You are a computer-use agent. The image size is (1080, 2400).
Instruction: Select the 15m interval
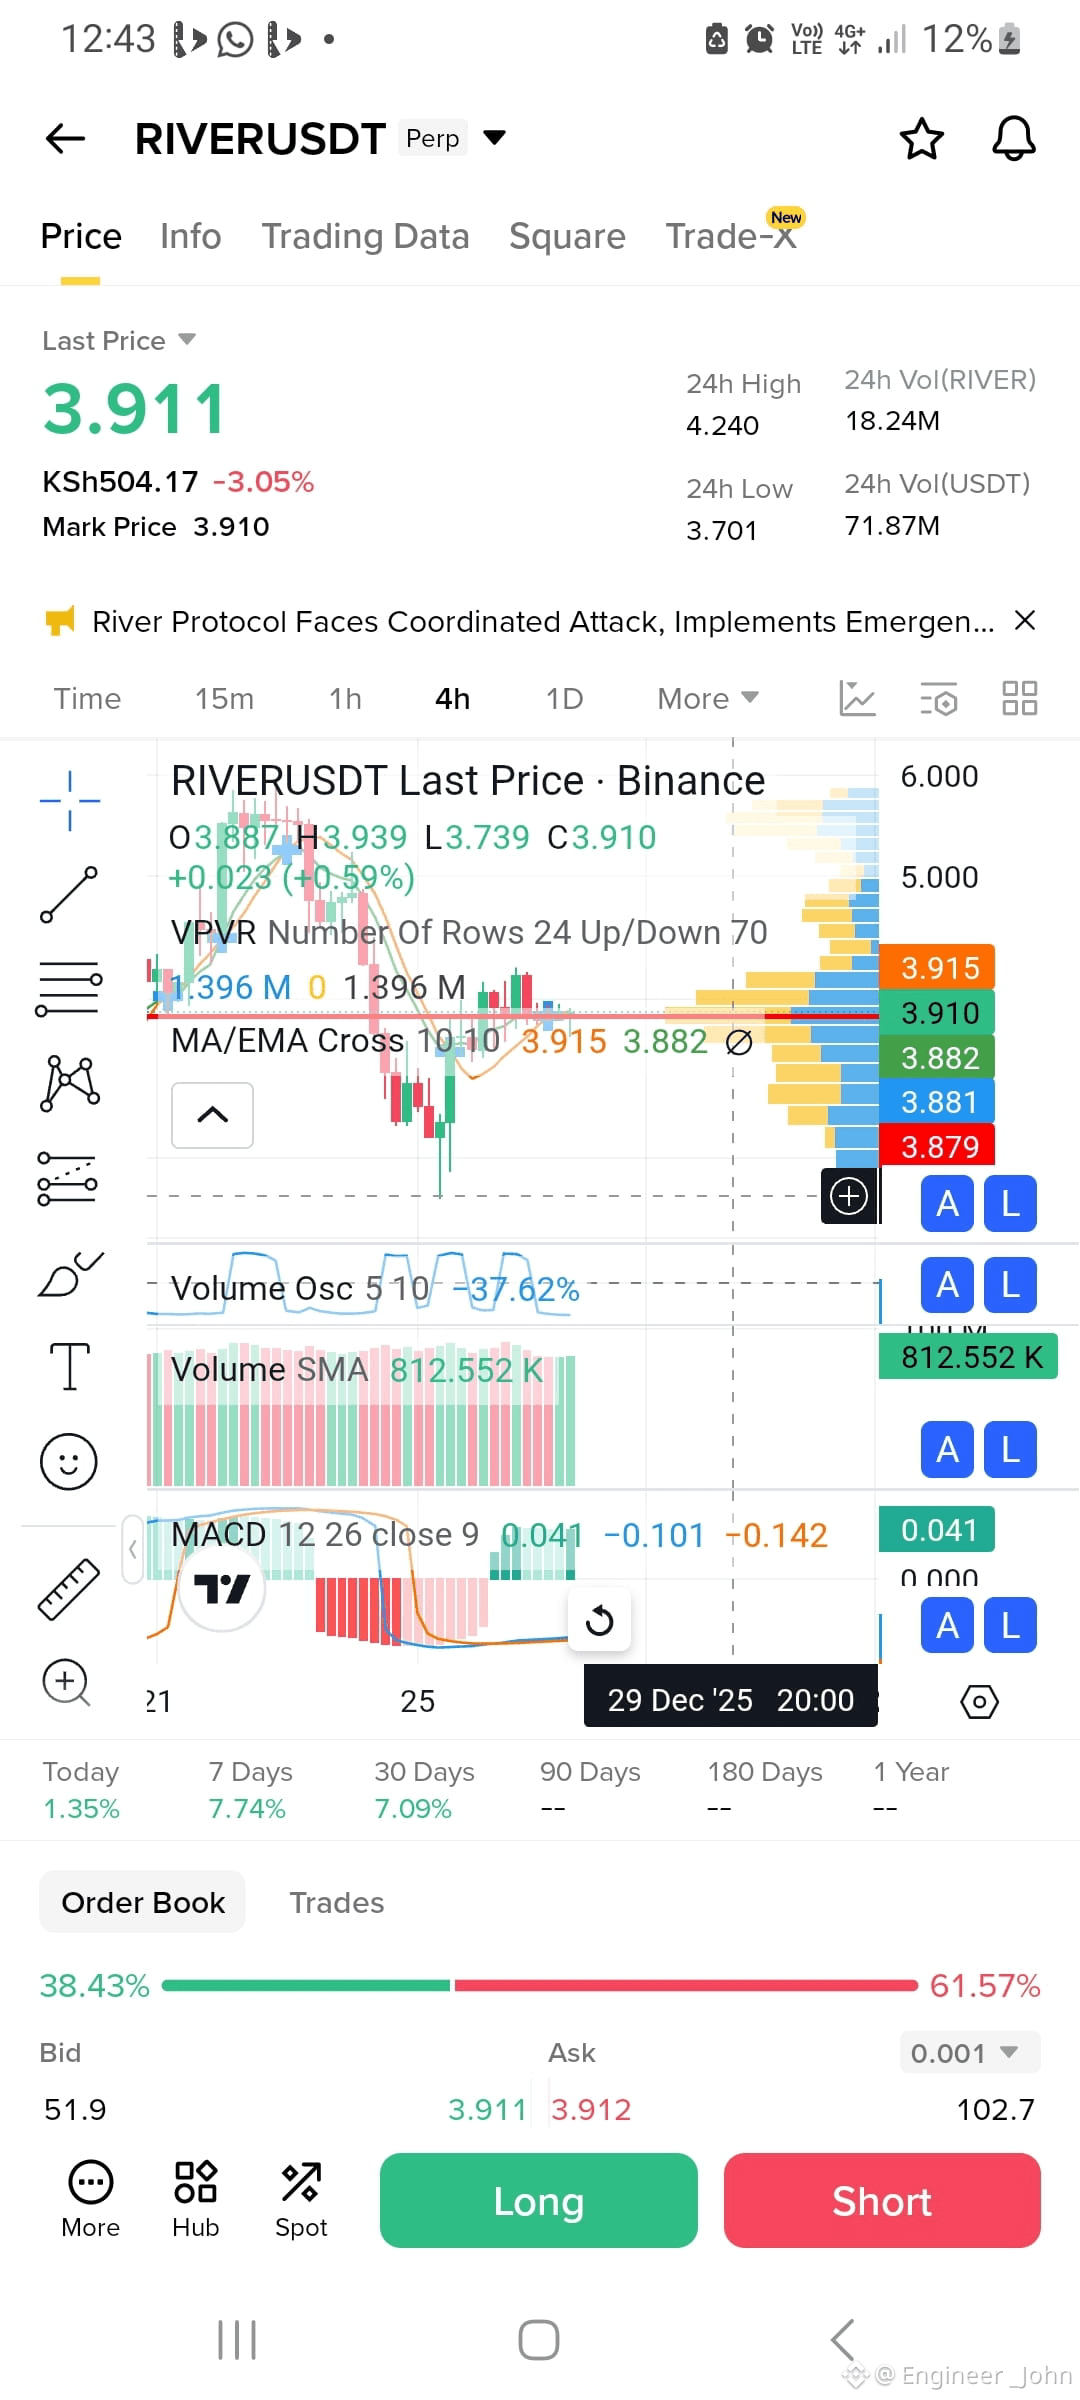pyautogui.click(x=224, y=698)
